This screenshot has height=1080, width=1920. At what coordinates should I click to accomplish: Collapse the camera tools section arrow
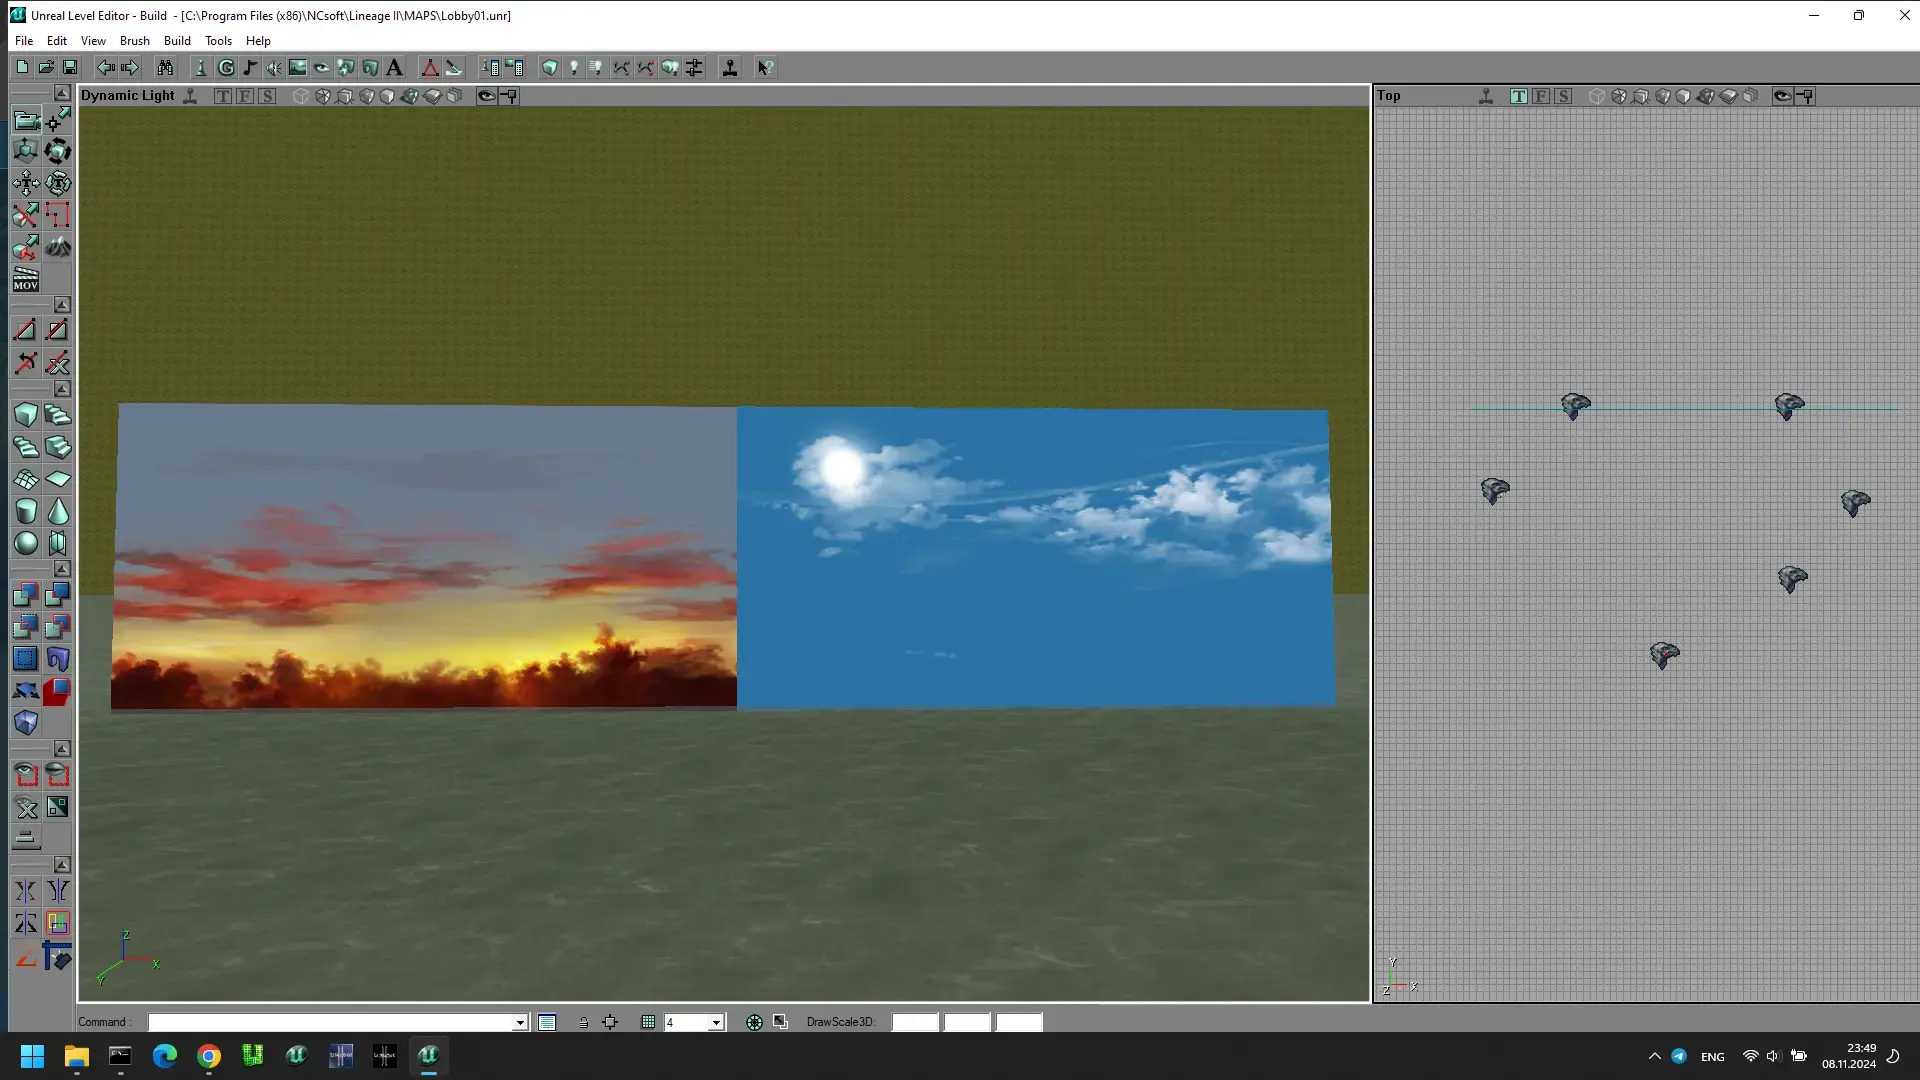62,92
